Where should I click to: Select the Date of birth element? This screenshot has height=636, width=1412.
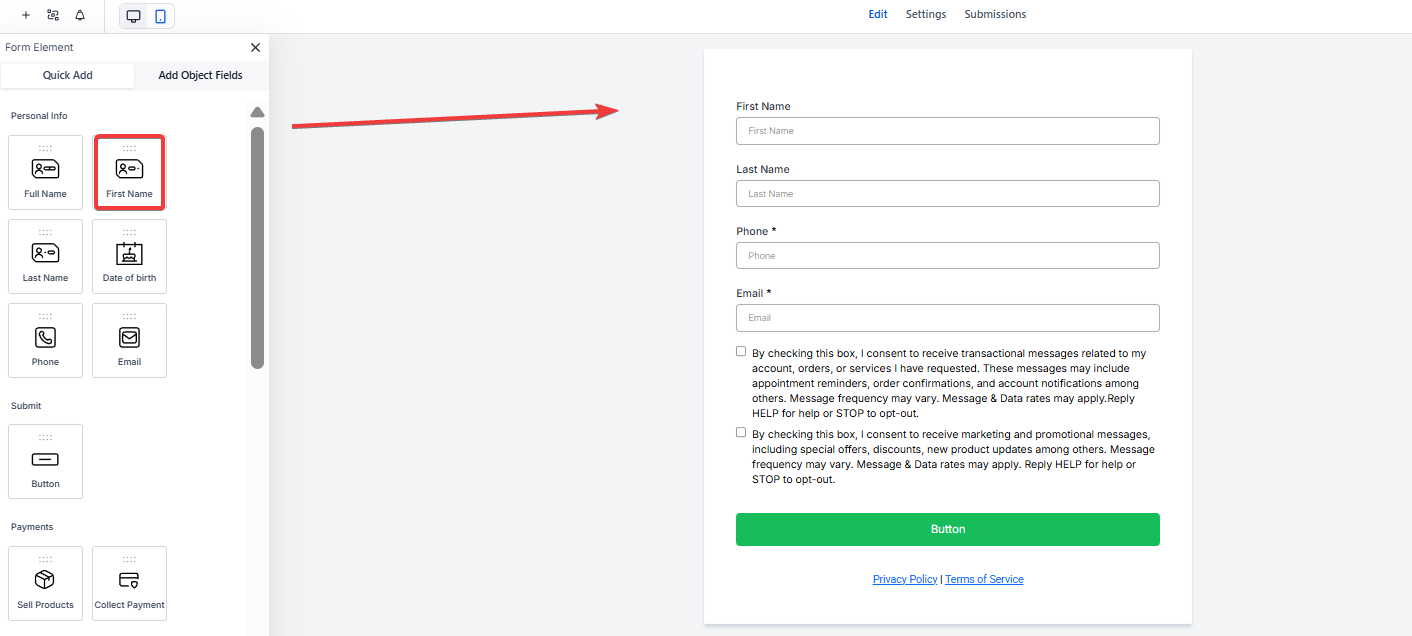pyautogui.click(x=129, y=257)
